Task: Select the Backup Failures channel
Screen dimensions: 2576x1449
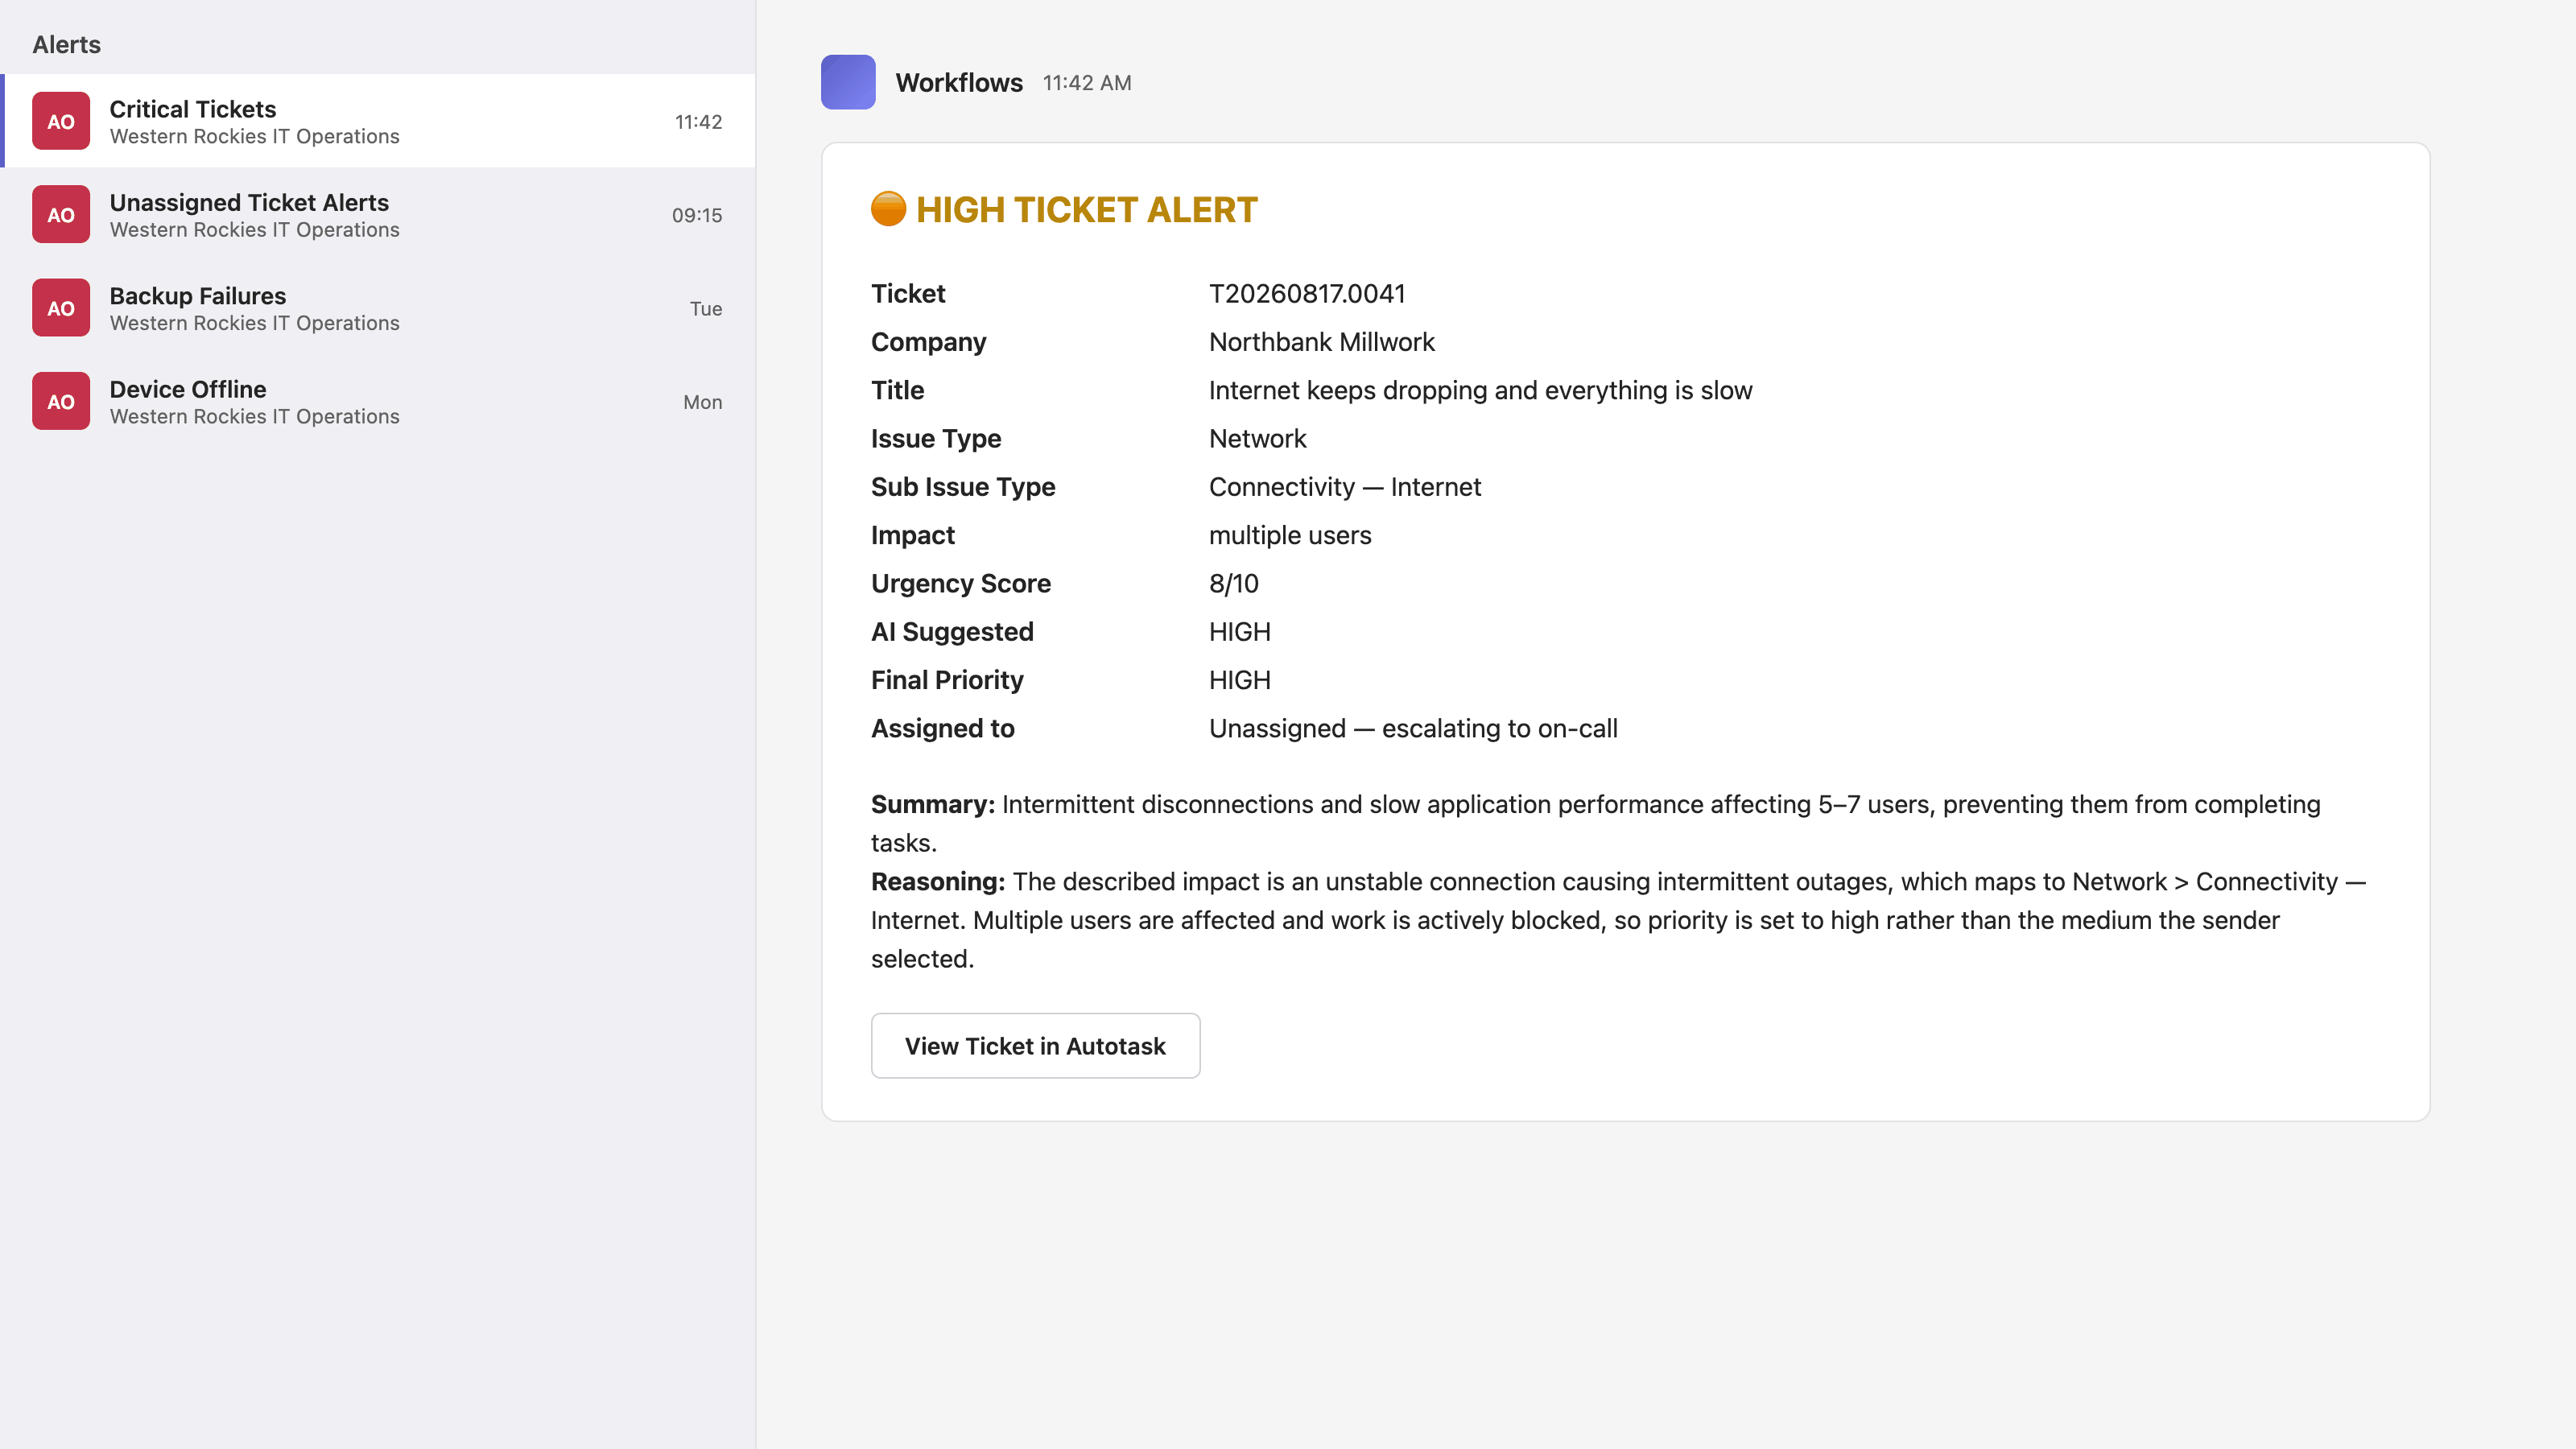Action: 378,308
